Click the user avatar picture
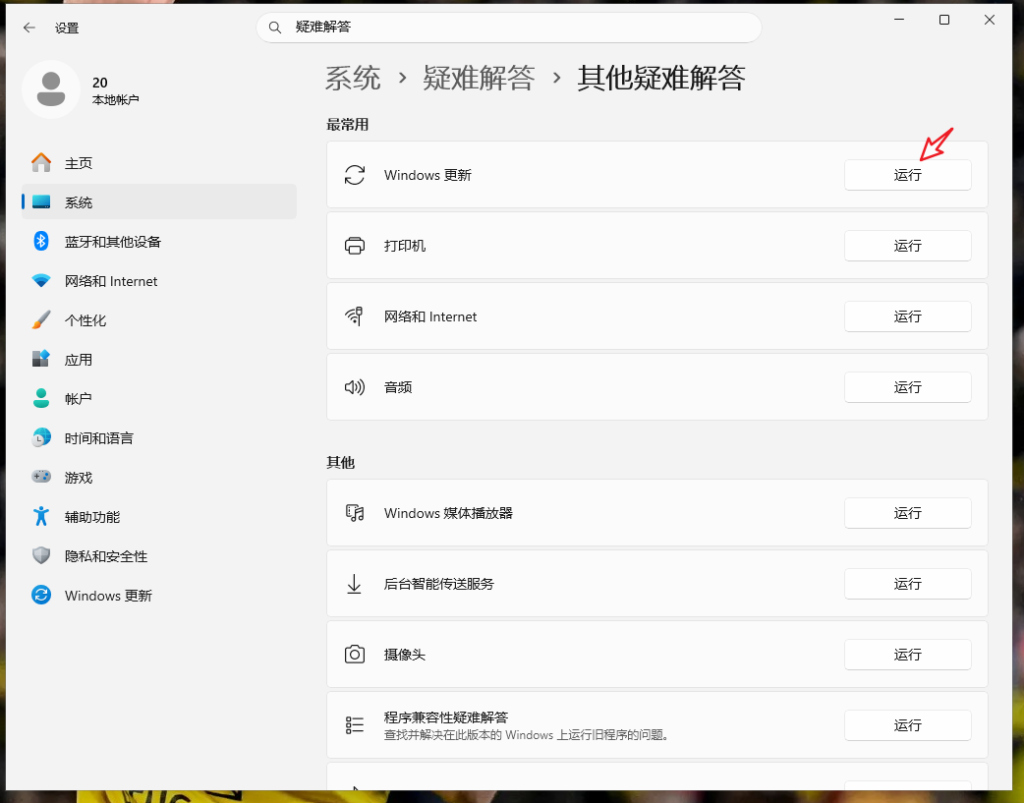Screen dimensions: 1024x803 [51, 89]
